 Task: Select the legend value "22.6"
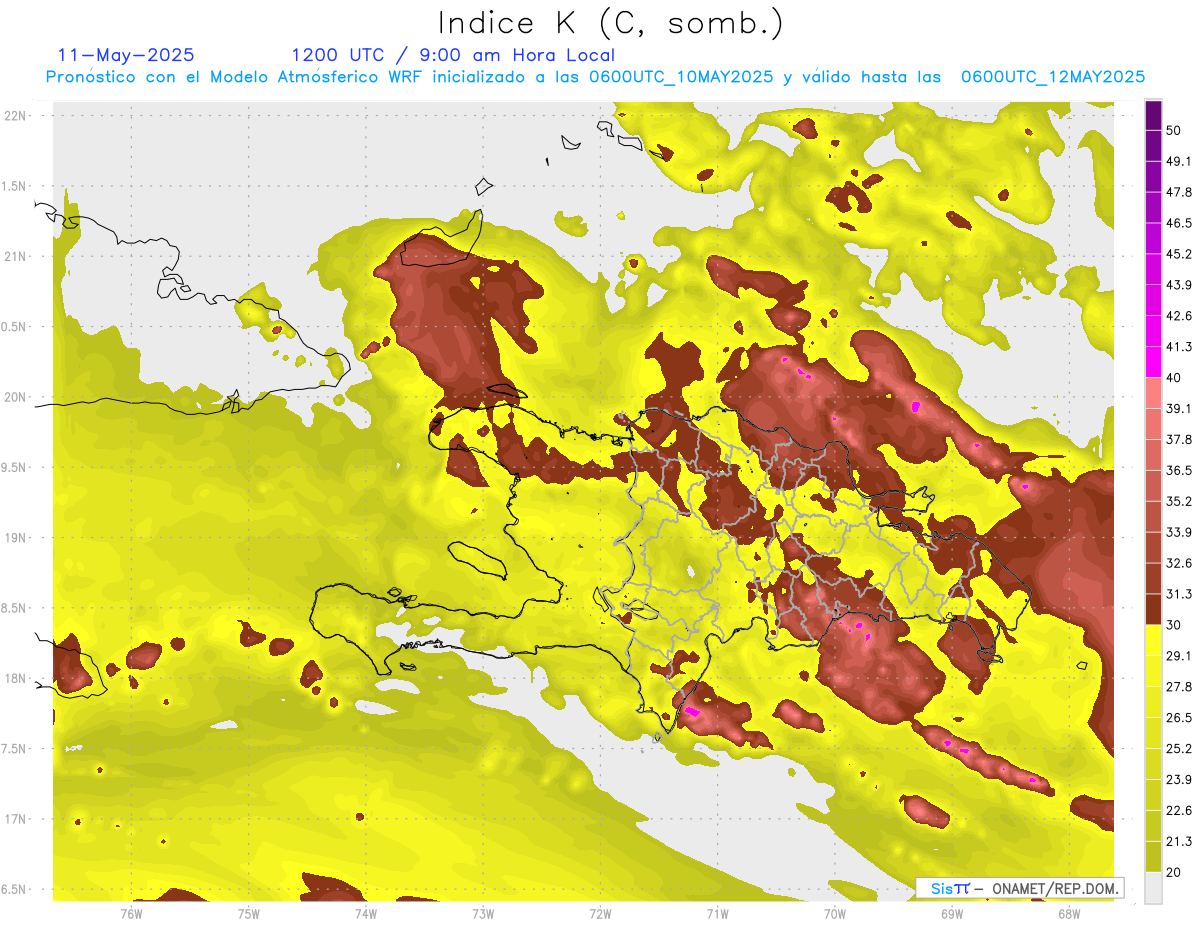tap(1178, 811)
